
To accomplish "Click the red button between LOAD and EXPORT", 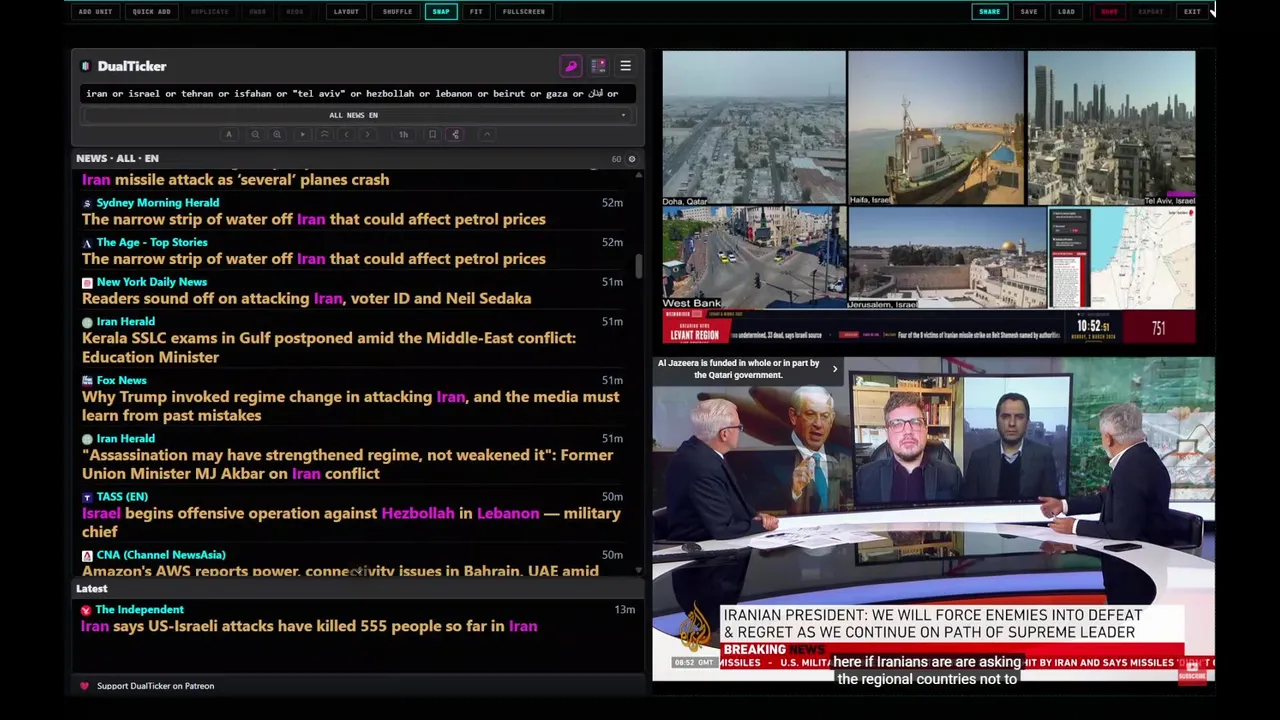I will (1109, 12).
